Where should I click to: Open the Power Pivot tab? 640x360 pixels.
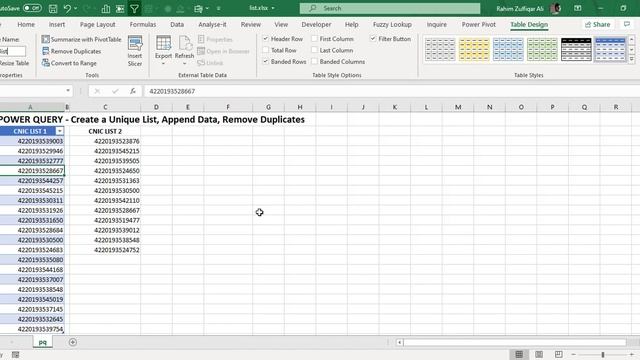point(478,24)
